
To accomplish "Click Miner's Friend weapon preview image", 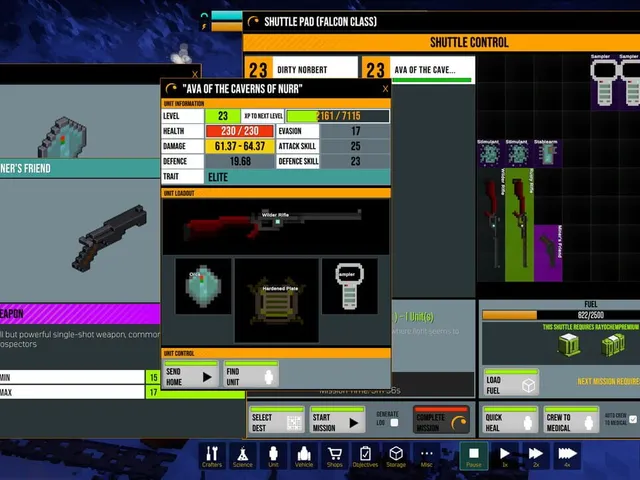I will [110, 238].
